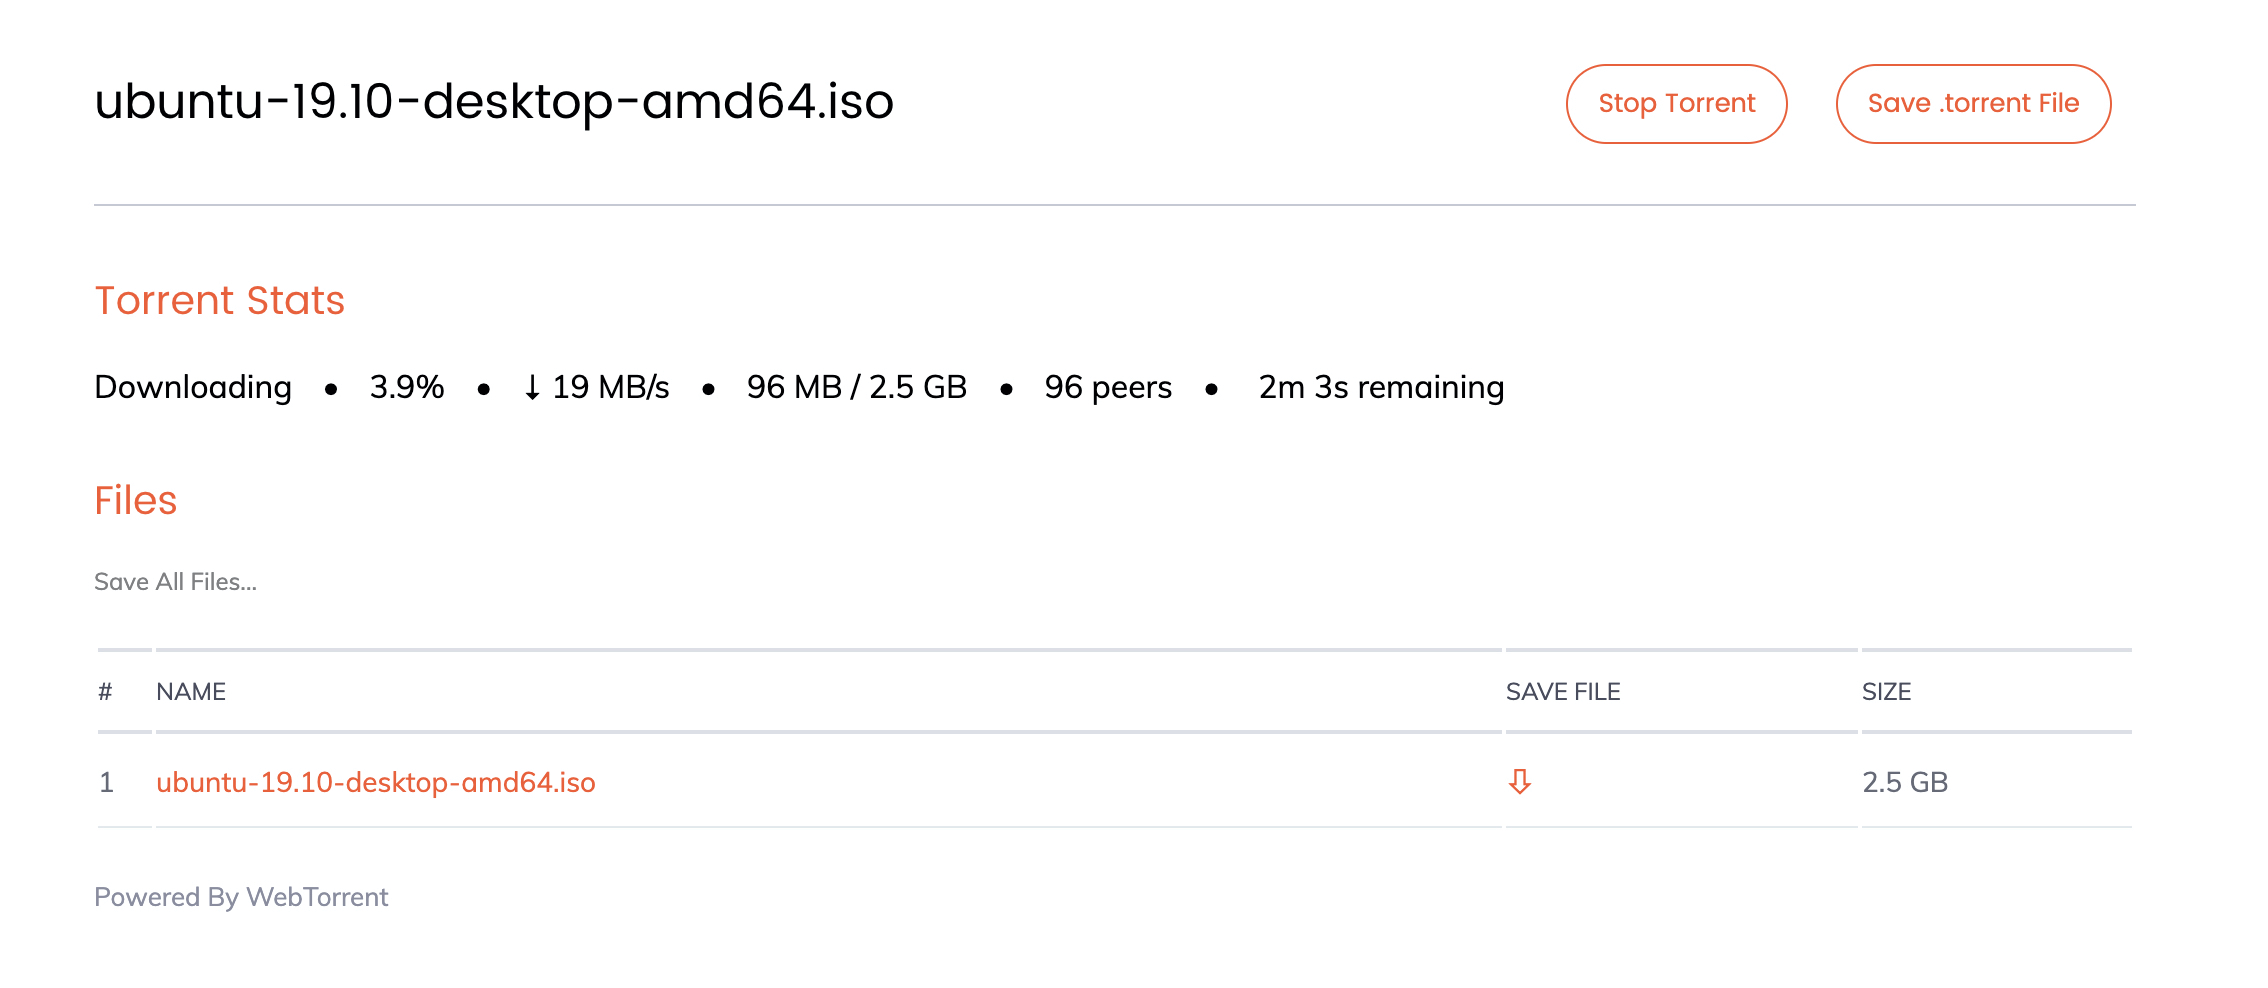Click the Files section heading
Image resolution: width=2268 pixels, height=988 pixels.
click(135, 501)
